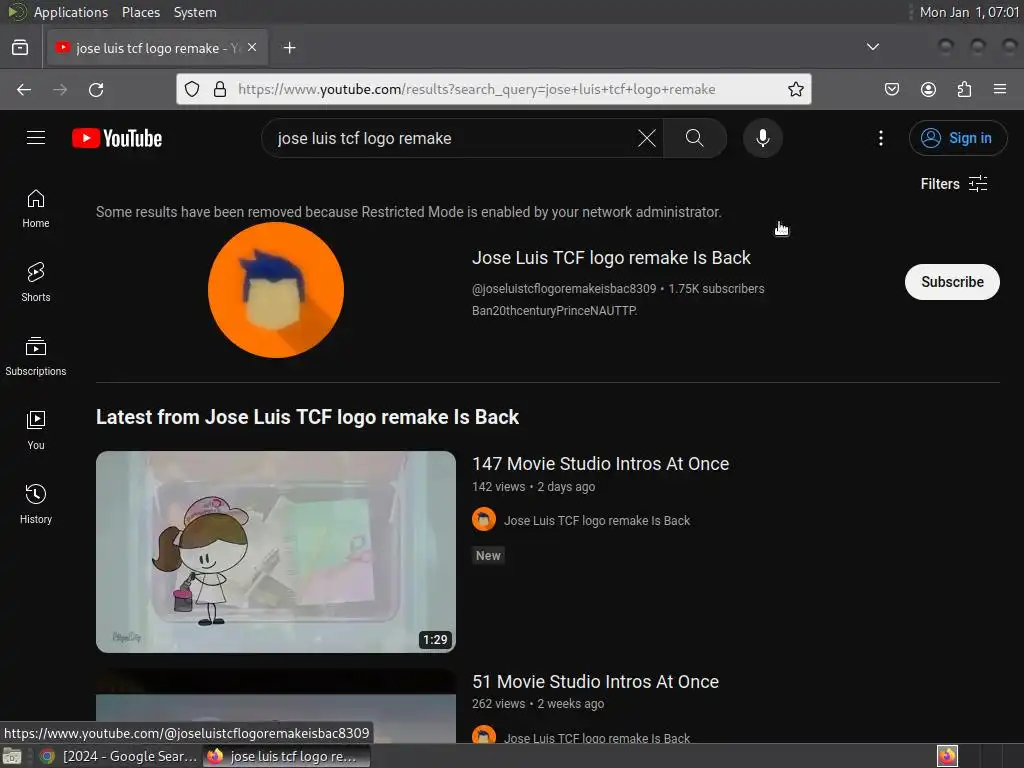The width and height of the screenshot is (1024, 768).
Task: Click small channel avatar beside 147 Movie video
Action: point(484,520)
